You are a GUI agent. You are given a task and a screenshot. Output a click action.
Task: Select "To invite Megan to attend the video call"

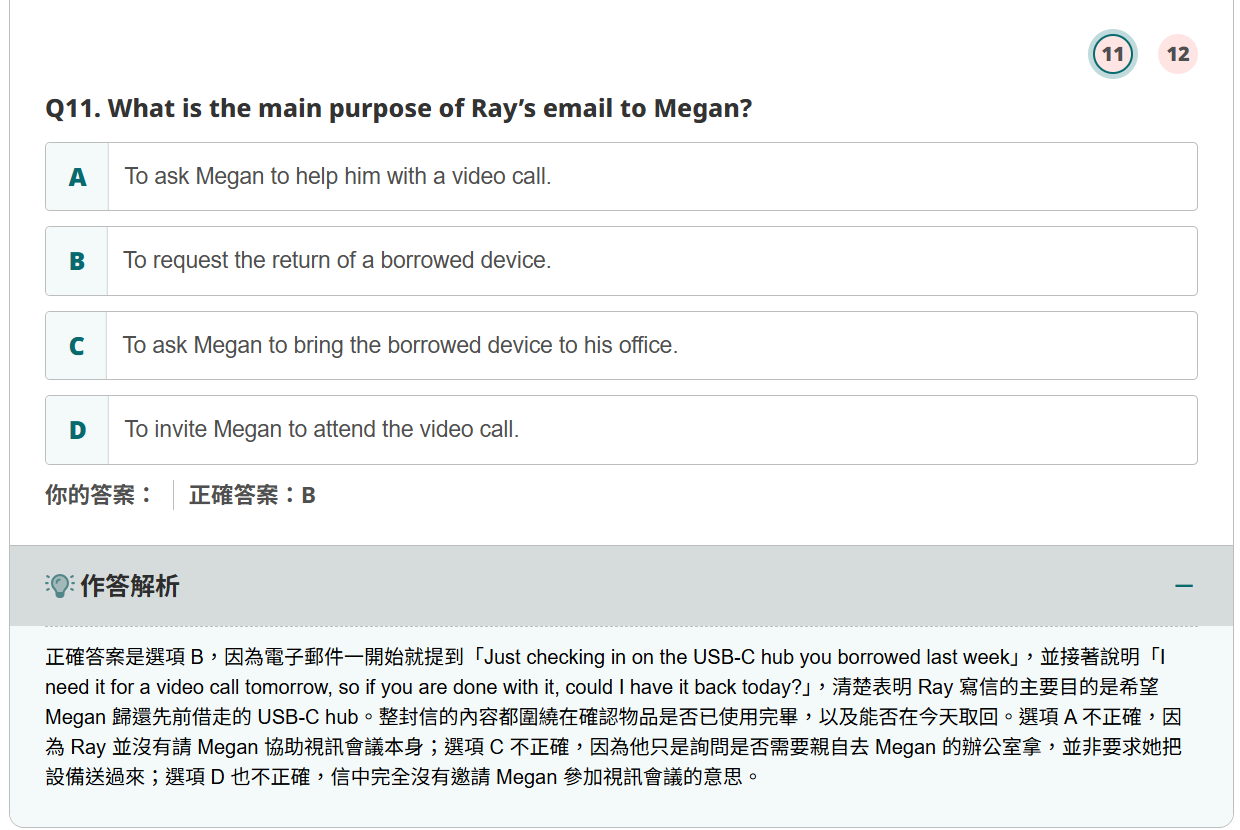pyautogui.click(x=322, y=430)
